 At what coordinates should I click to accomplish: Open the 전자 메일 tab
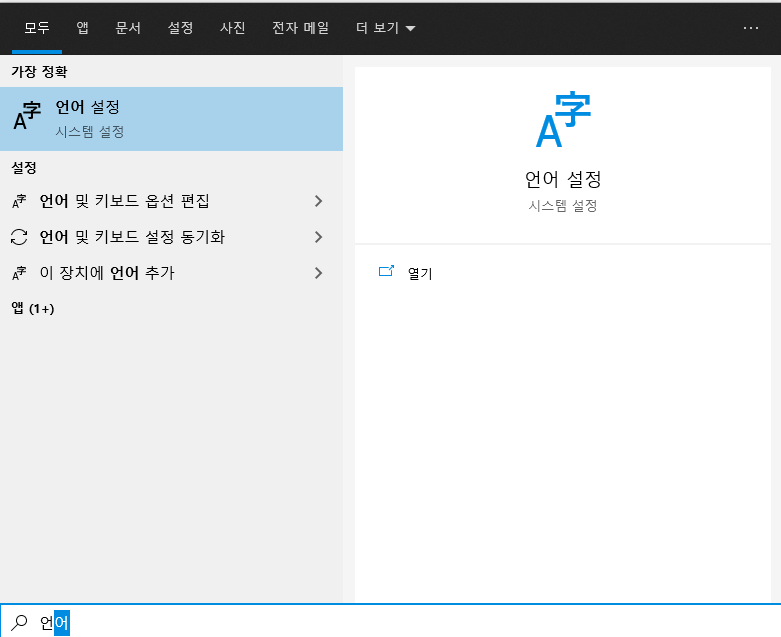click(300, 28)
